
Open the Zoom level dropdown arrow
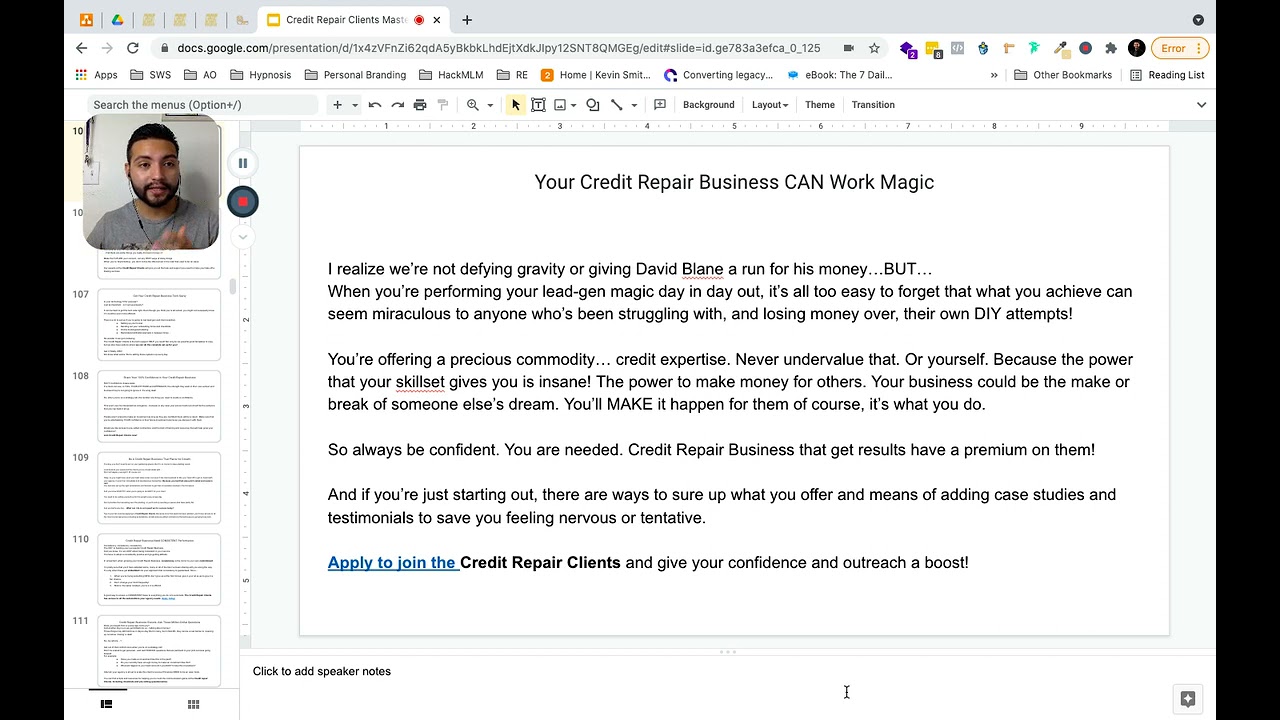pyautogui.click(x=490, y=105)
